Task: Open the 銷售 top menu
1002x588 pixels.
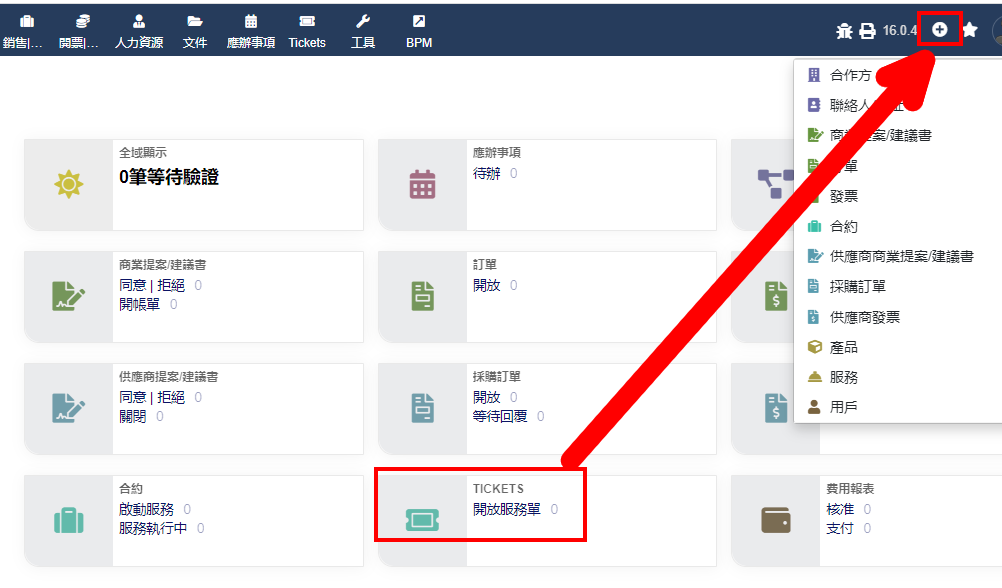Action: click(x=24, y=31)
